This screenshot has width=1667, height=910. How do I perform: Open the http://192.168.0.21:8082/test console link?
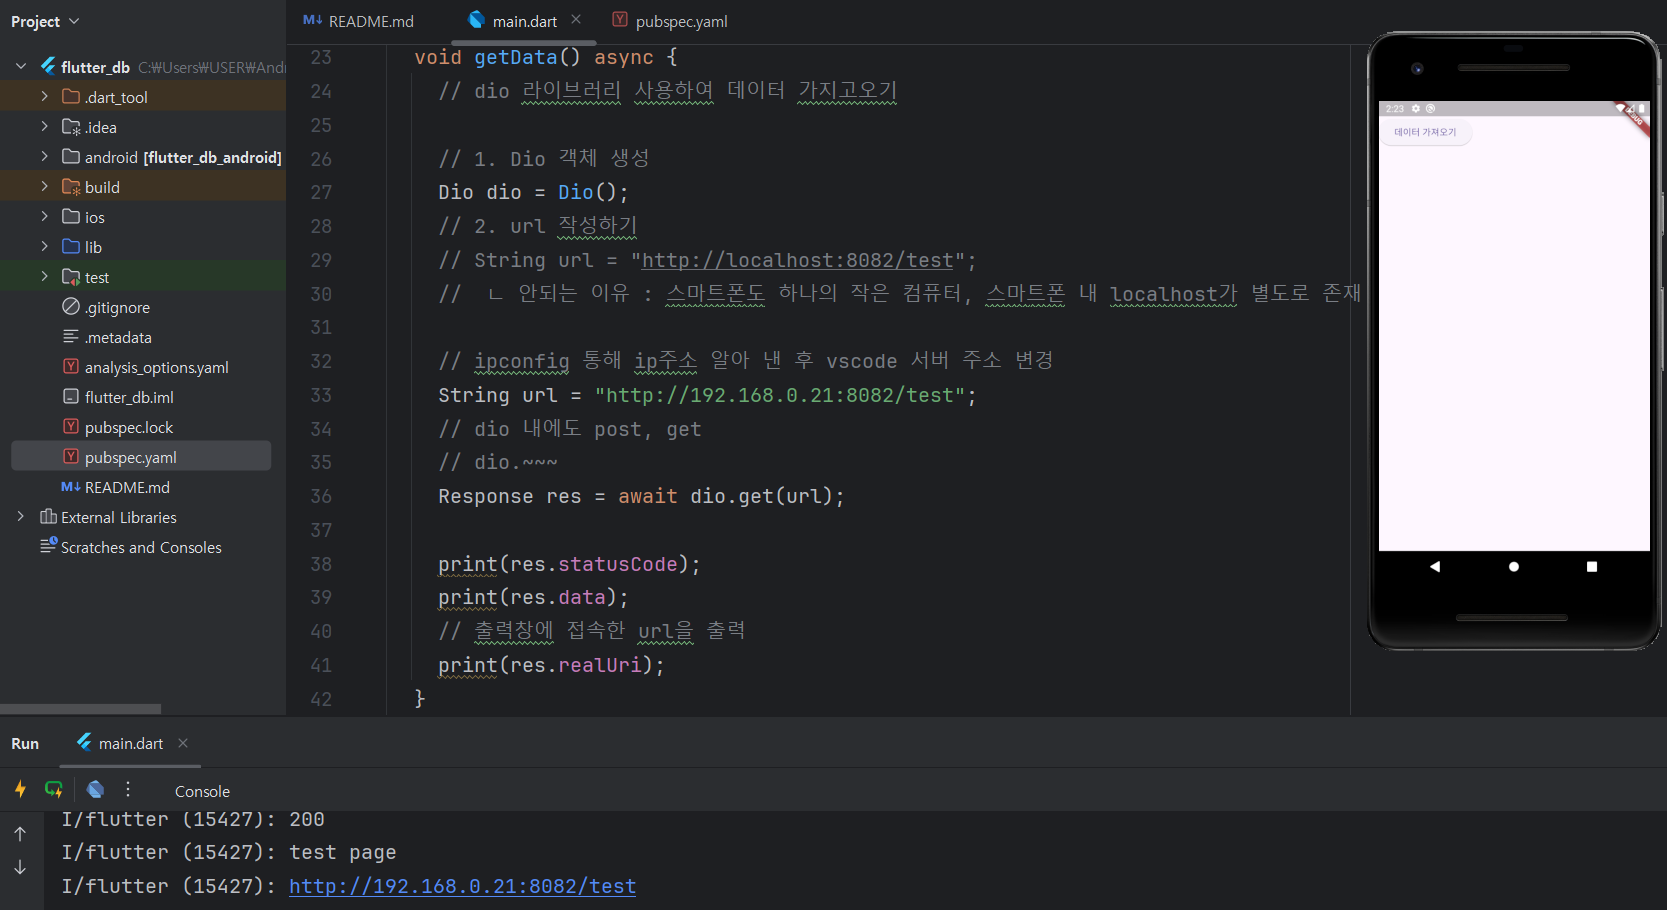coord(462,886)
